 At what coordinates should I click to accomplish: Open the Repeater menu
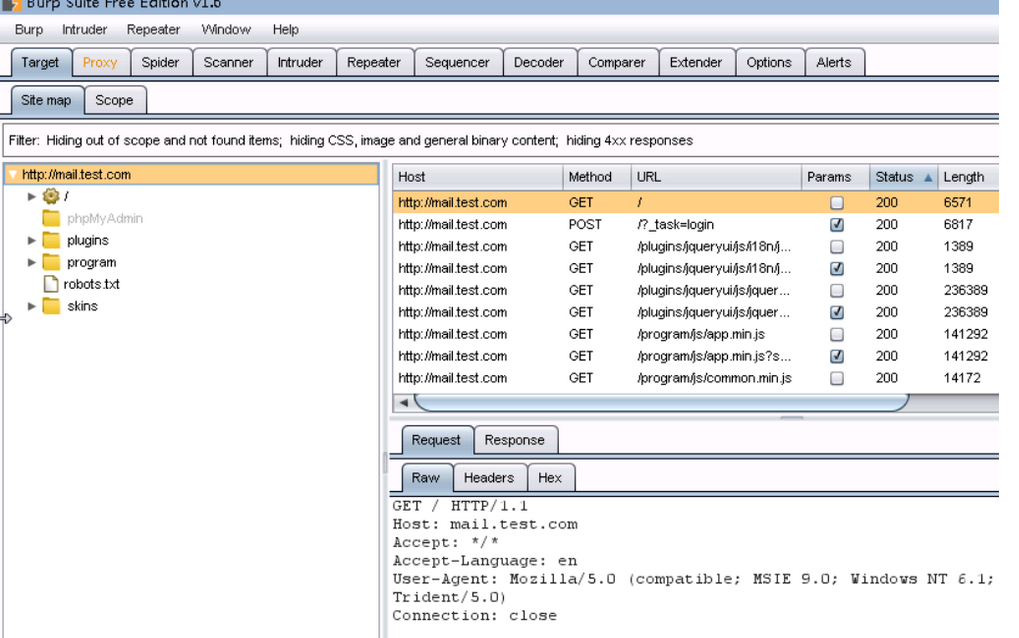[x=153, y=30]
